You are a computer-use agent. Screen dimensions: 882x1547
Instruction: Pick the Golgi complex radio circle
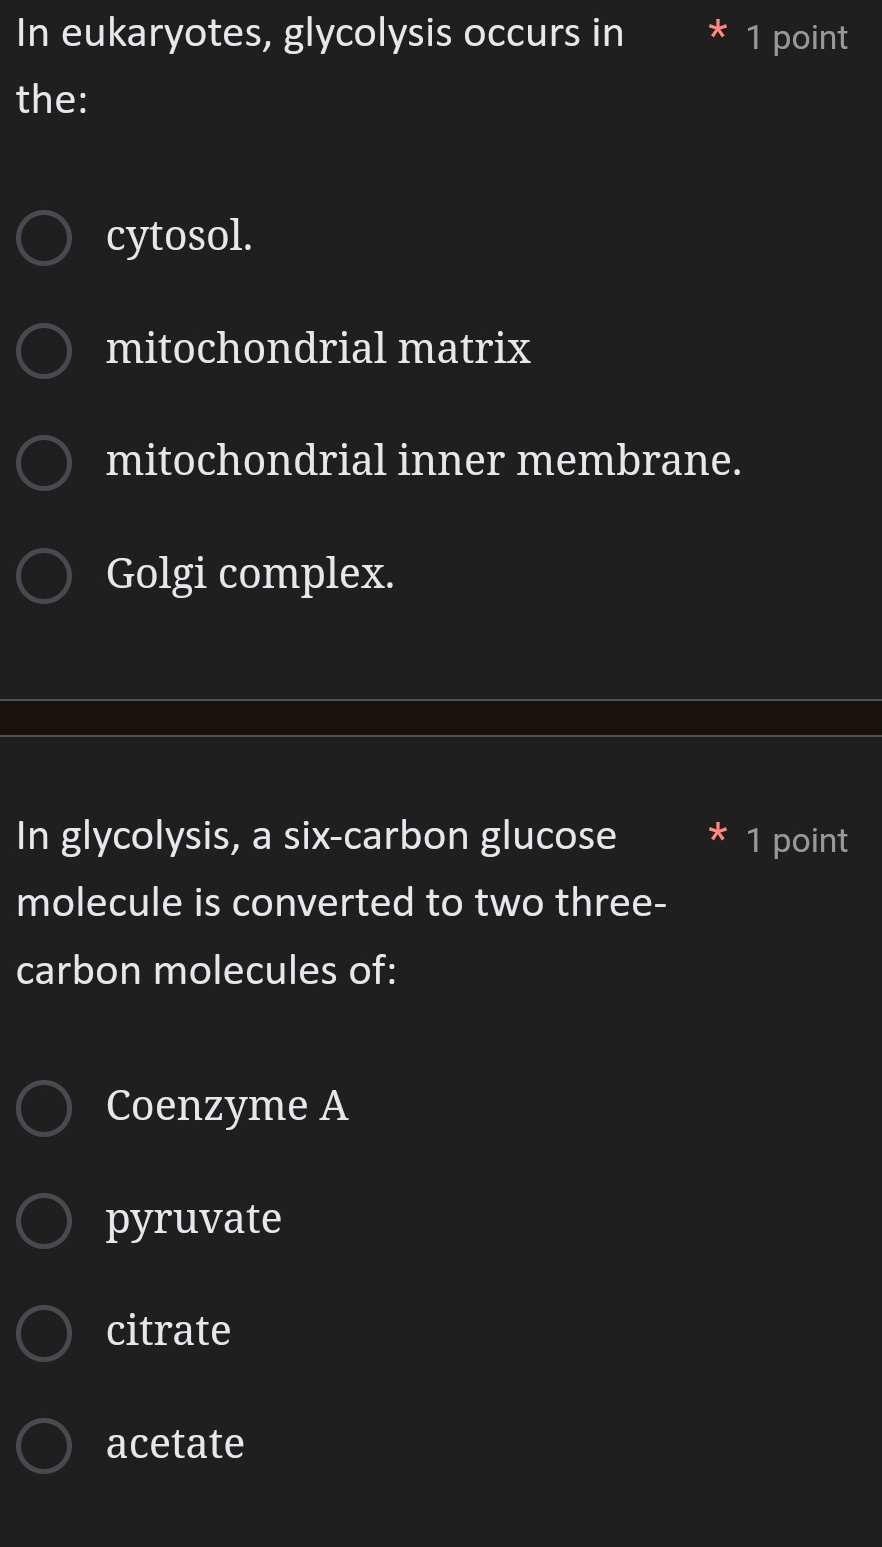(44, 576)
